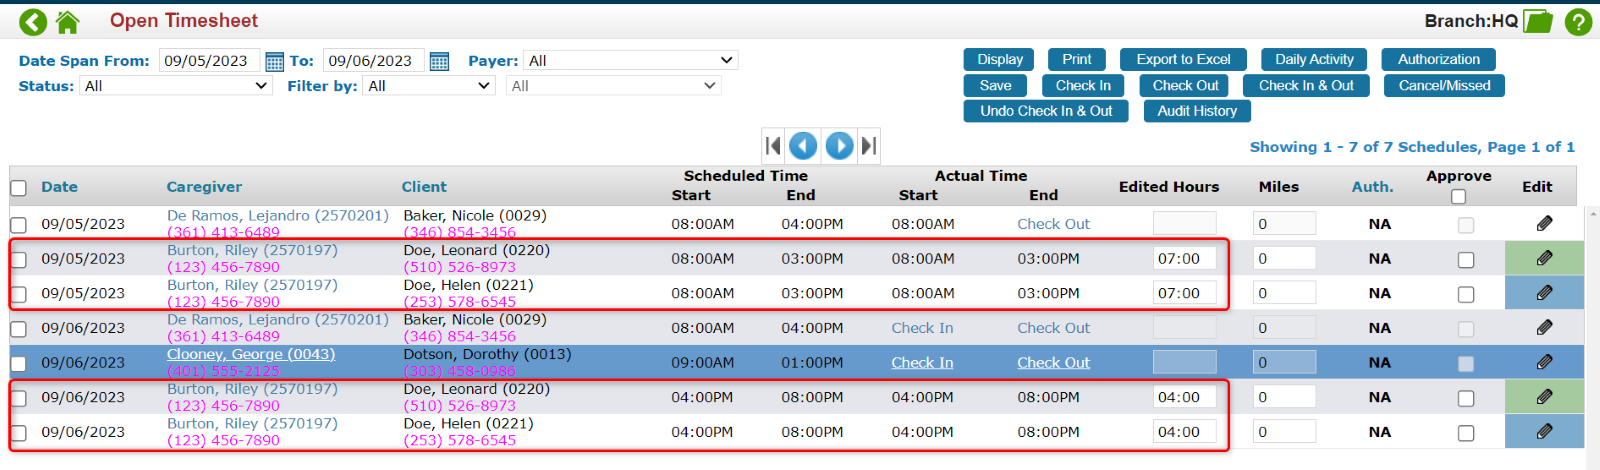Go to next page with blue arrow
The width and height of the screenshot is (1600, 470).
point(839,146)
